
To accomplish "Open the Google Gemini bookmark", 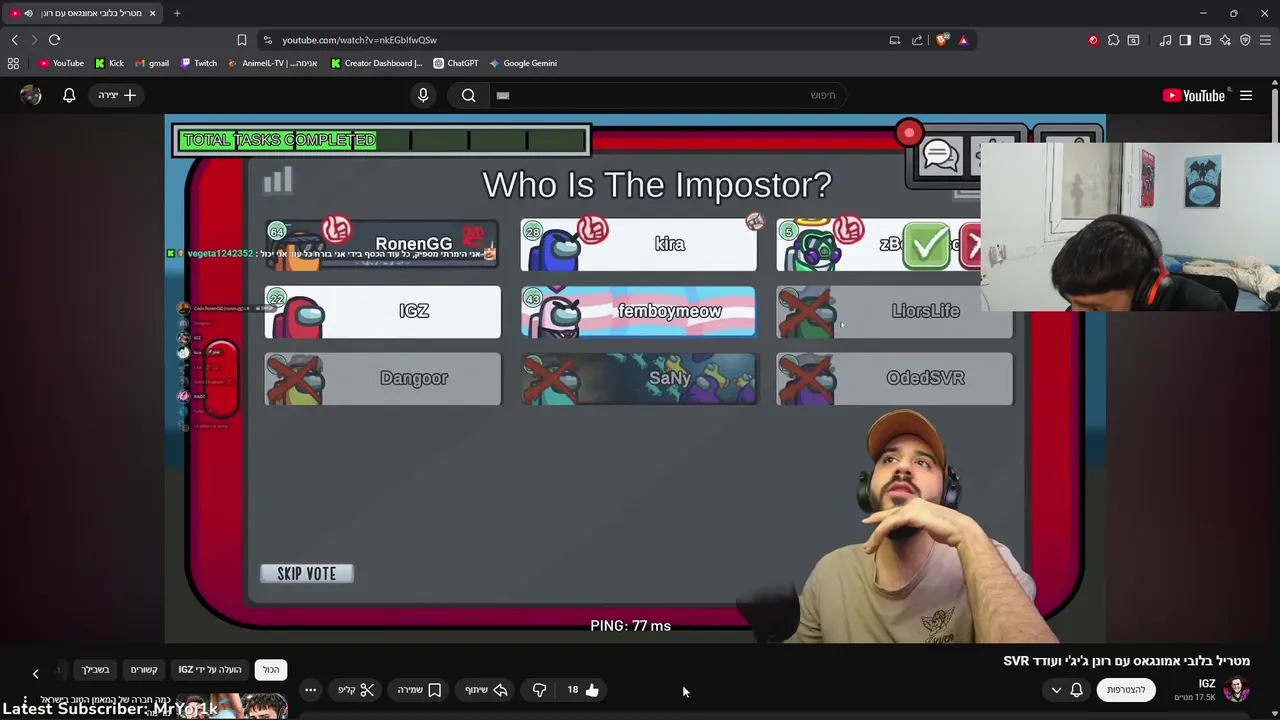I will tap(523, 63).
